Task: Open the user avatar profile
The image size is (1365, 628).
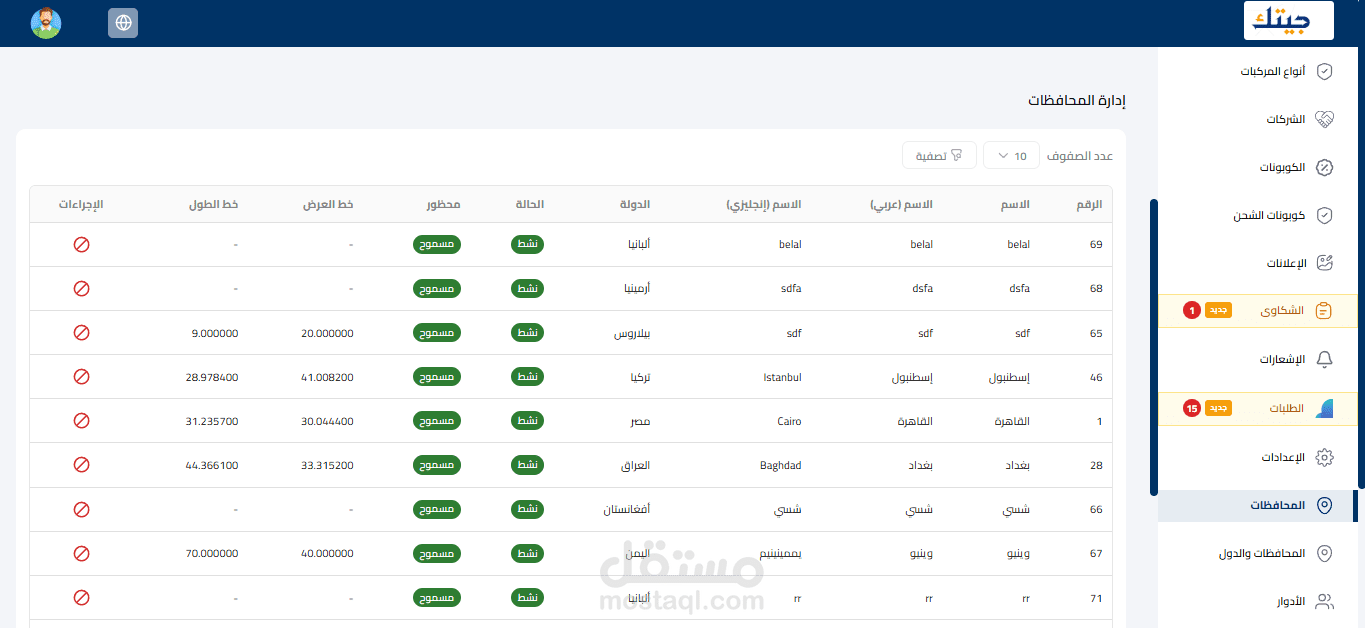Action: (x=46, y=23)
